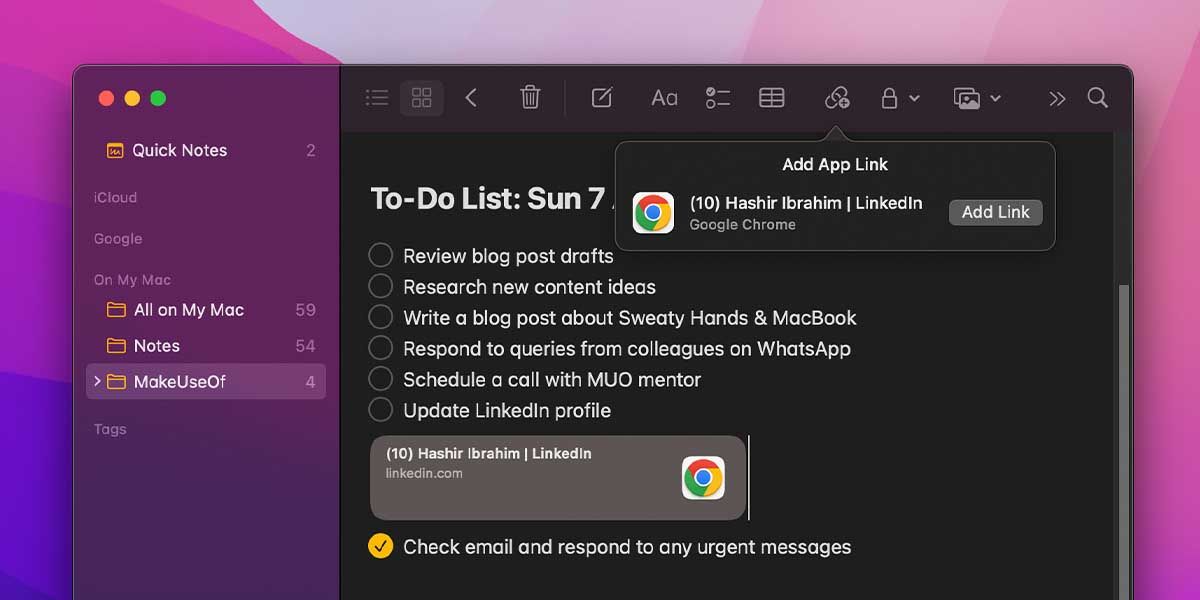Screen dimensions: 1200x600
Task: Switch to gallery view in toolbar
Action: point(422,98)
